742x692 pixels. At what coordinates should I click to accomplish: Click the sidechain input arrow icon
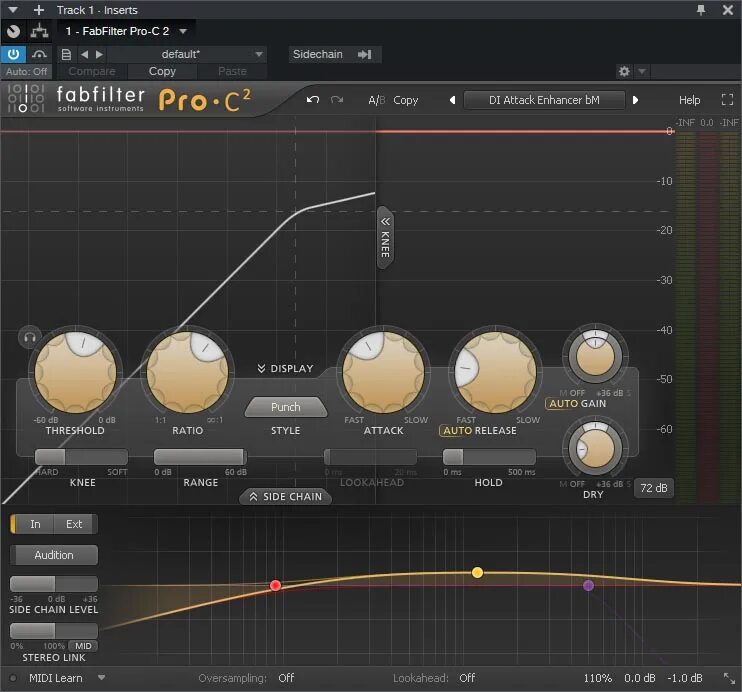[x=364, y=54]
